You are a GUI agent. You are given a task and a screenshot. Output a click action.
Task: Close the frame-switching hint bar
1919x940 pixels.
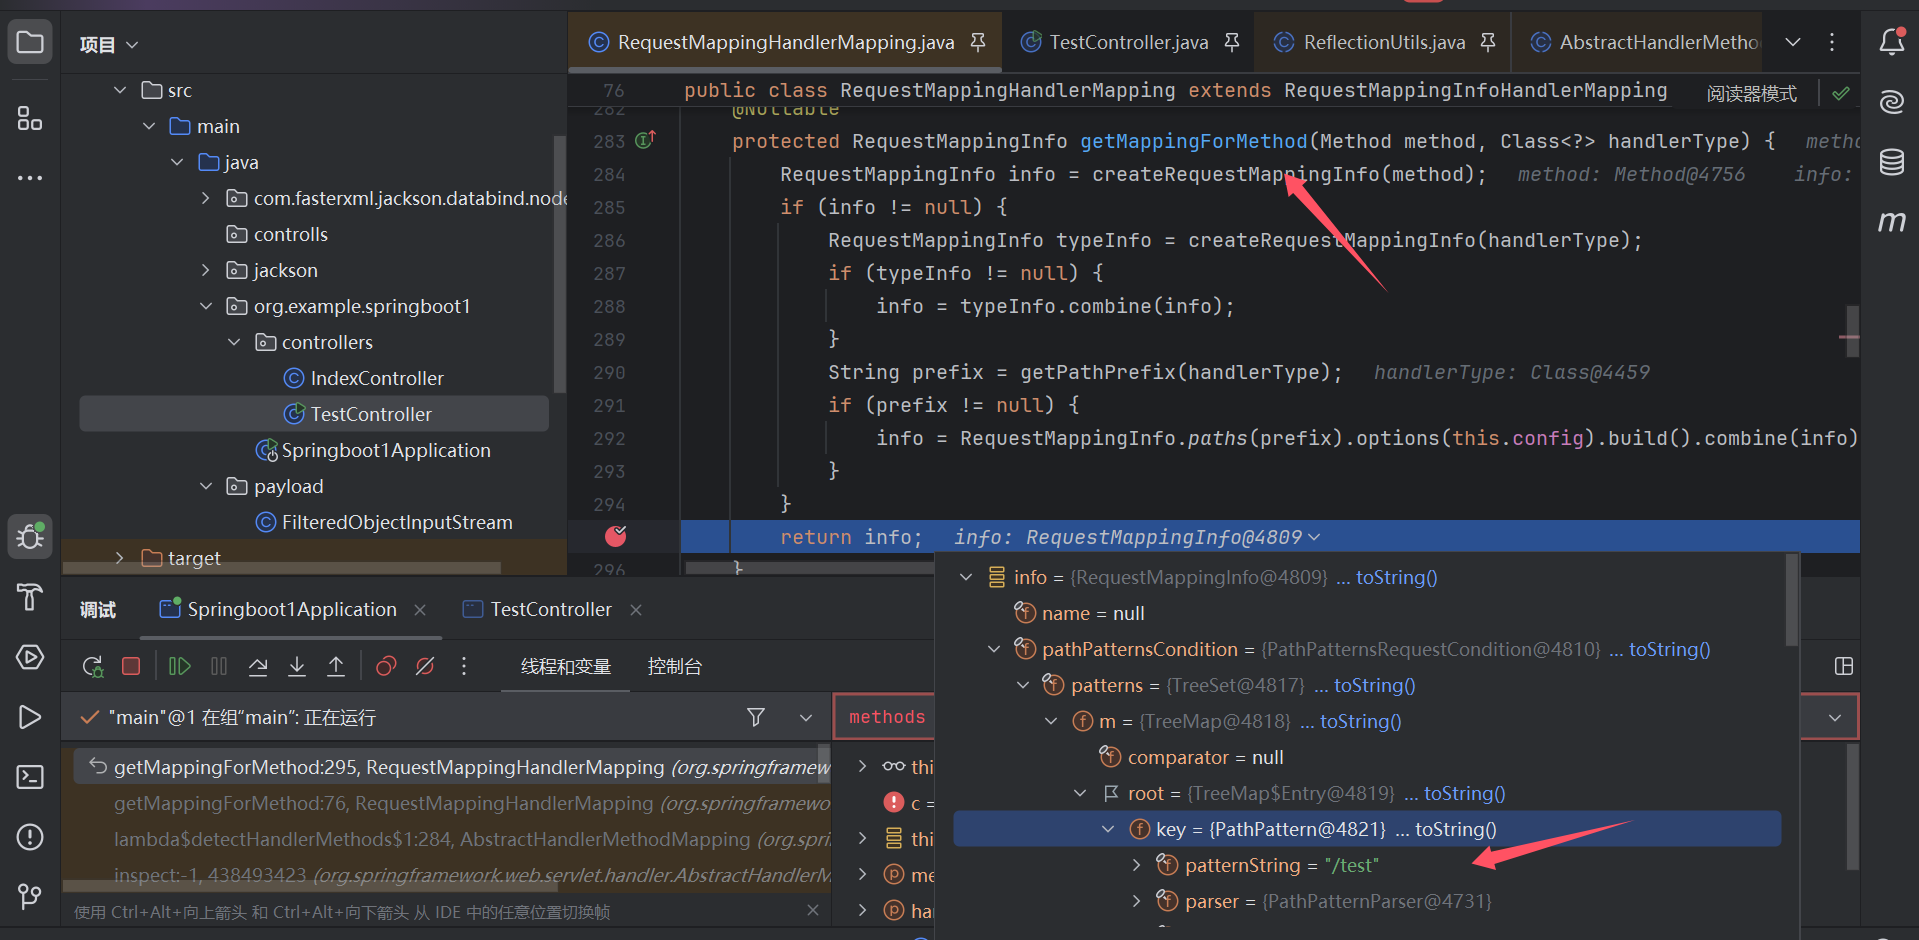click(813, 910)
